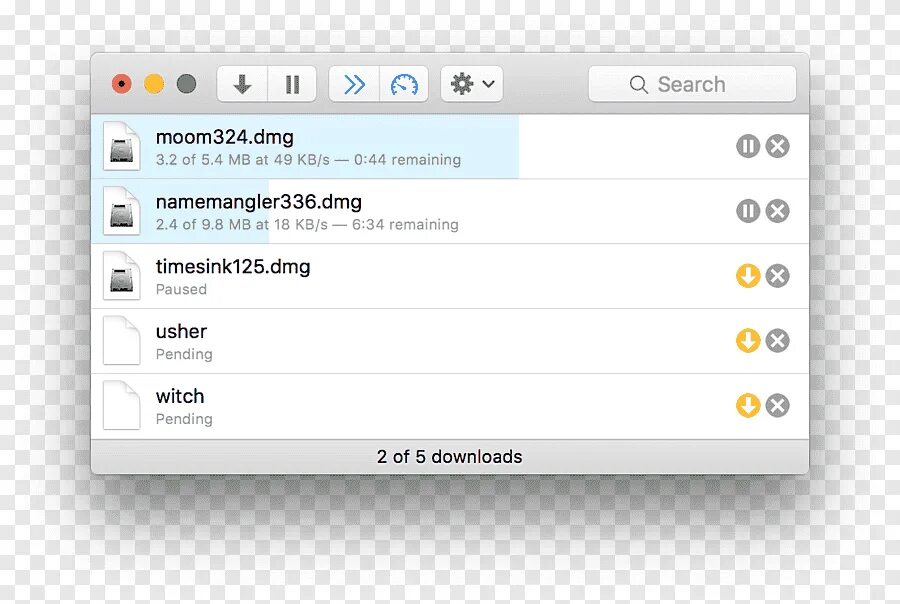Viewport: 900px width, 604px height.
Task: Click the magnifying glass search icon
Action: [x=638, y=85]
